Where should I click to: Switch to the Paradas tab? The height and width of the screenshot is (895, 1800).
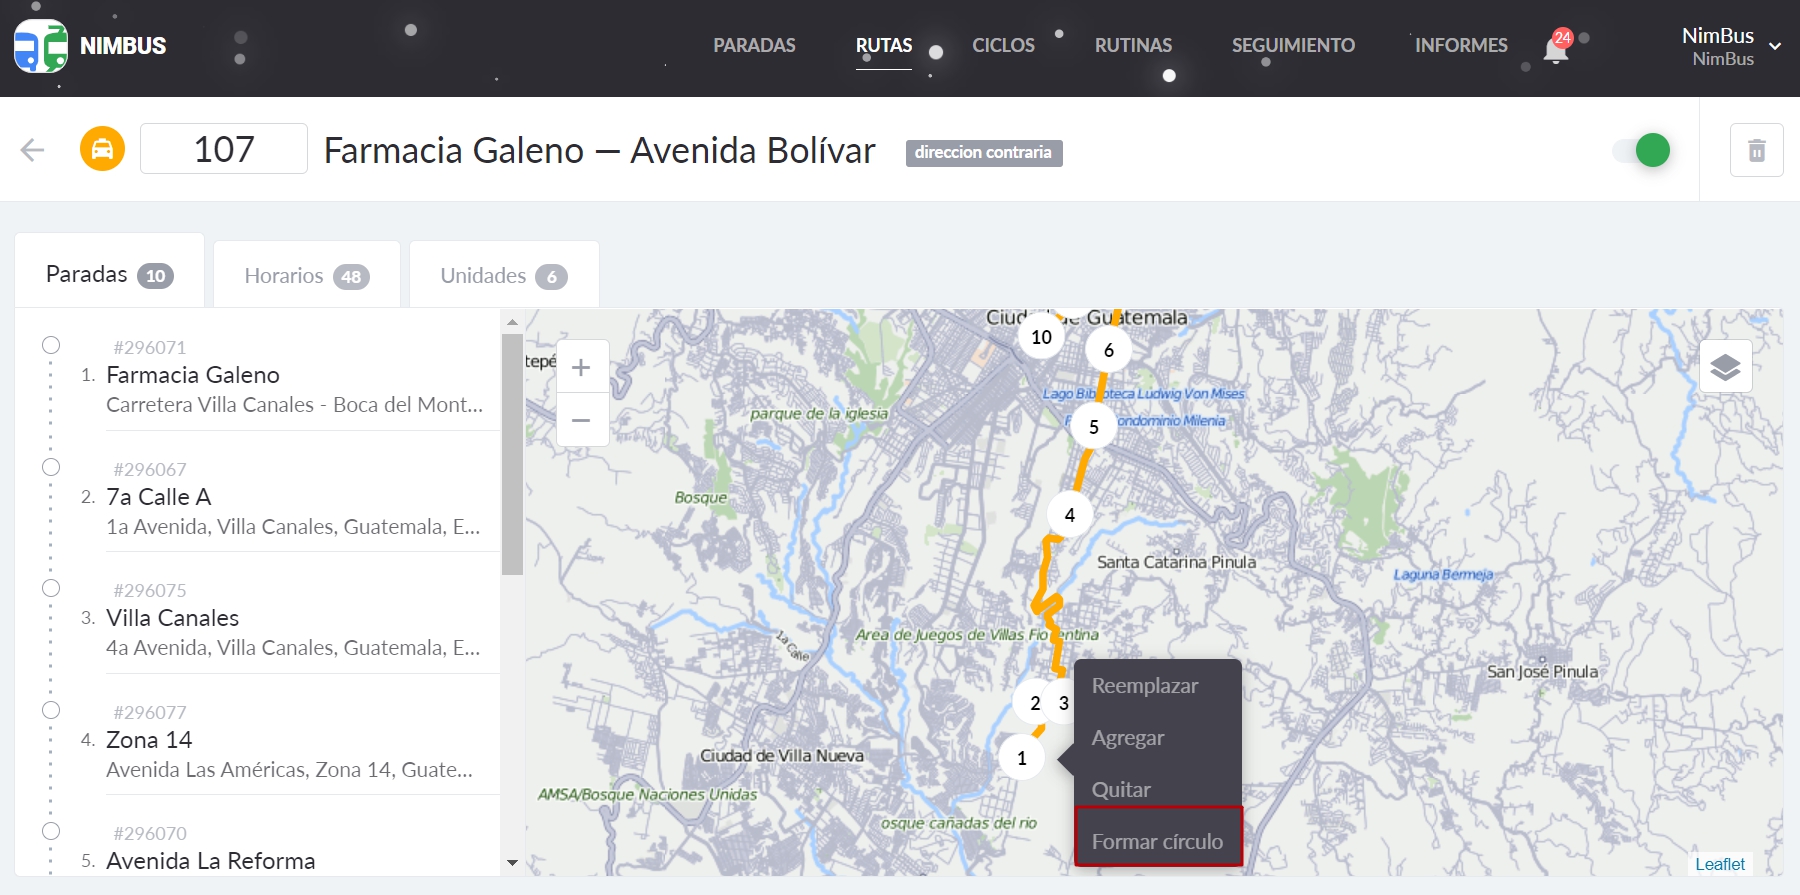pos(110,273)
